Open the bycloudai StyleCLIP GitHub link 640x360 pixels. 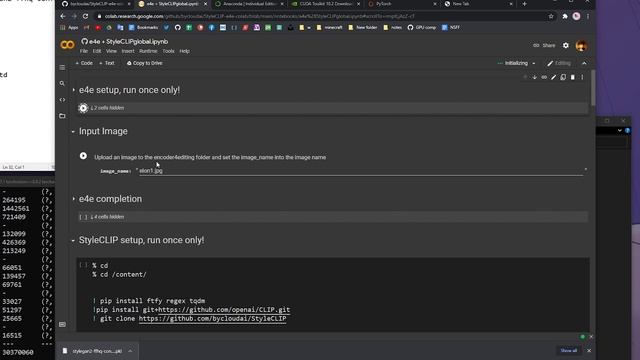click(x=212, y=318)
